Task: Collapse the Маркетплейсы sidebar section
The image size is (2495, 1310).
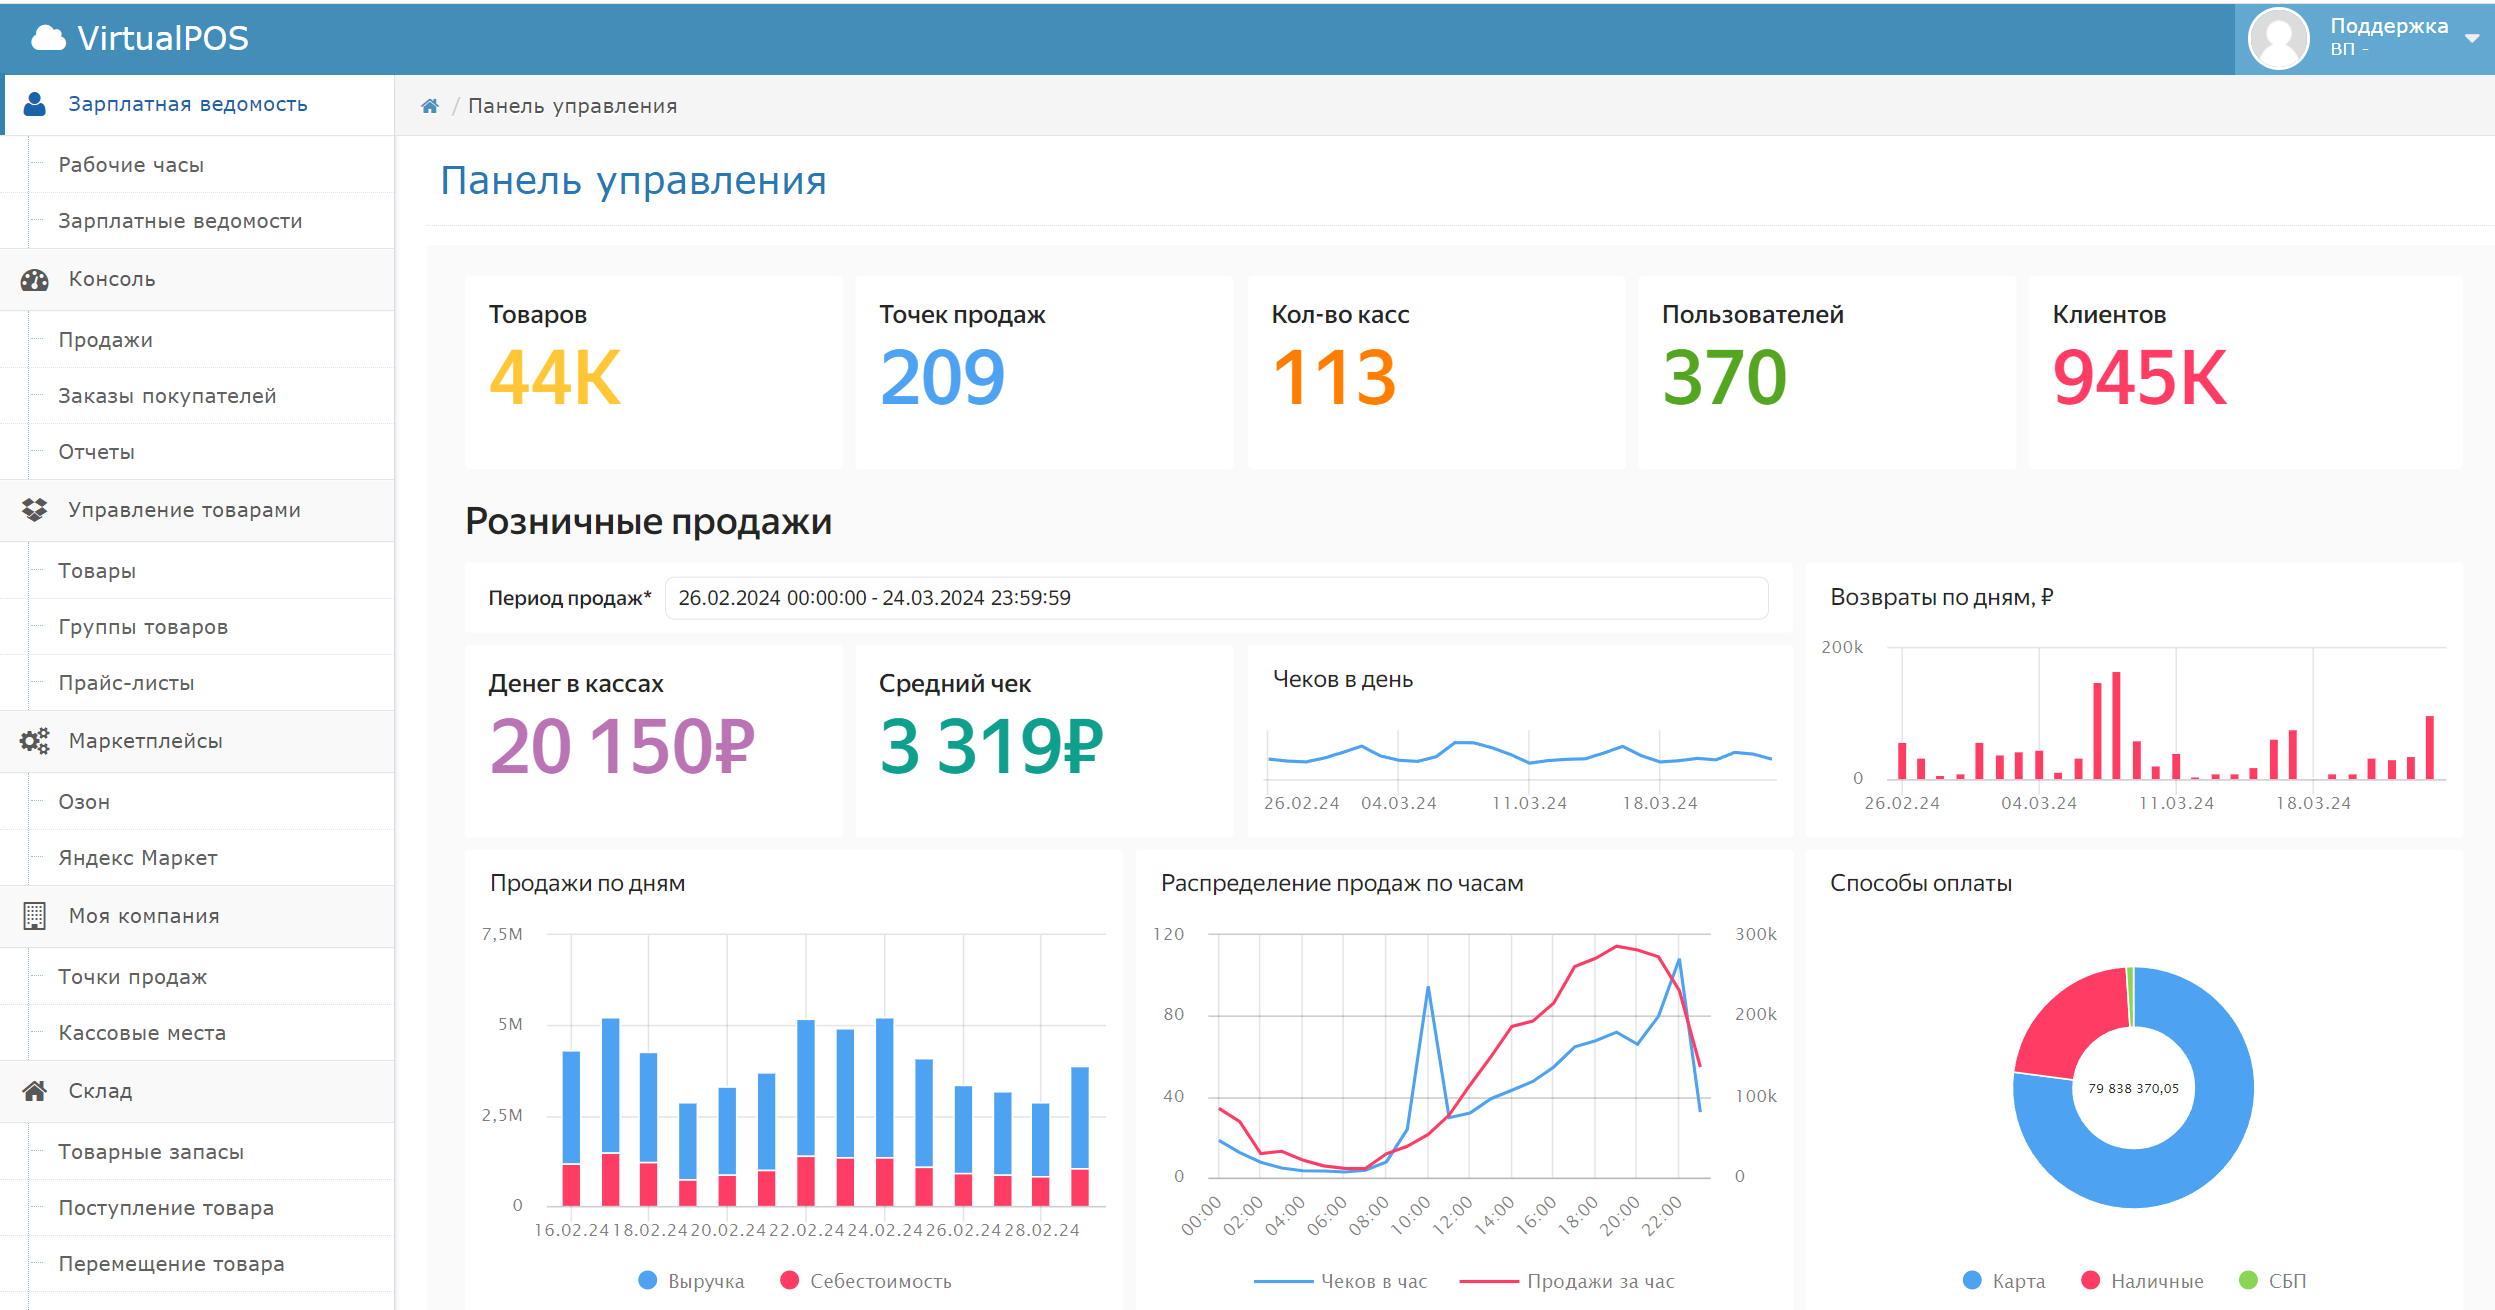Action: (146, 741)
